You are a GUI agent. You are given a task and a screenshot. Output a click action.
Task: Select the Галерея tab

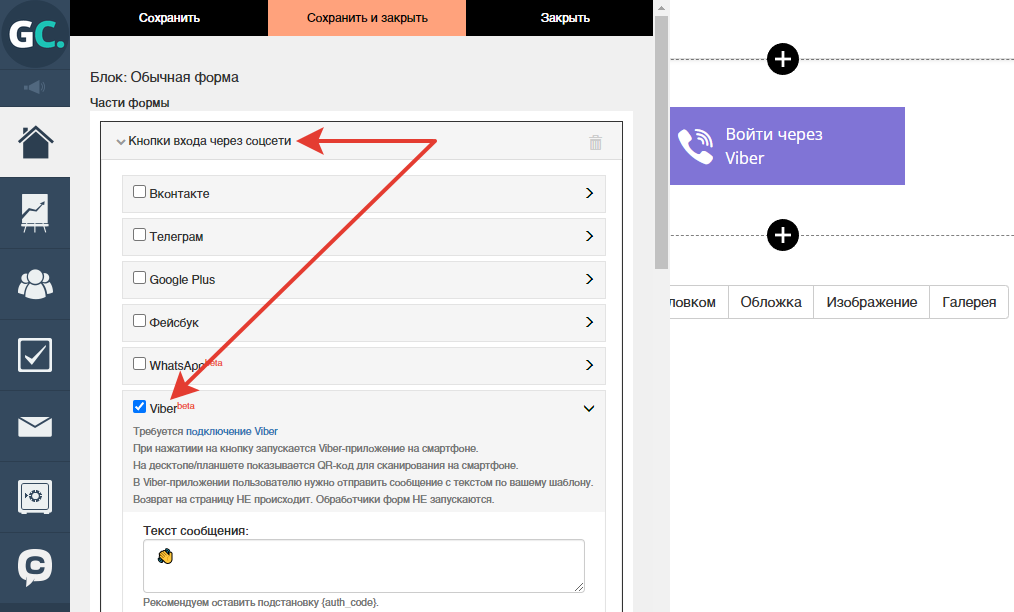pyautogui.click(x=969, y=302)
